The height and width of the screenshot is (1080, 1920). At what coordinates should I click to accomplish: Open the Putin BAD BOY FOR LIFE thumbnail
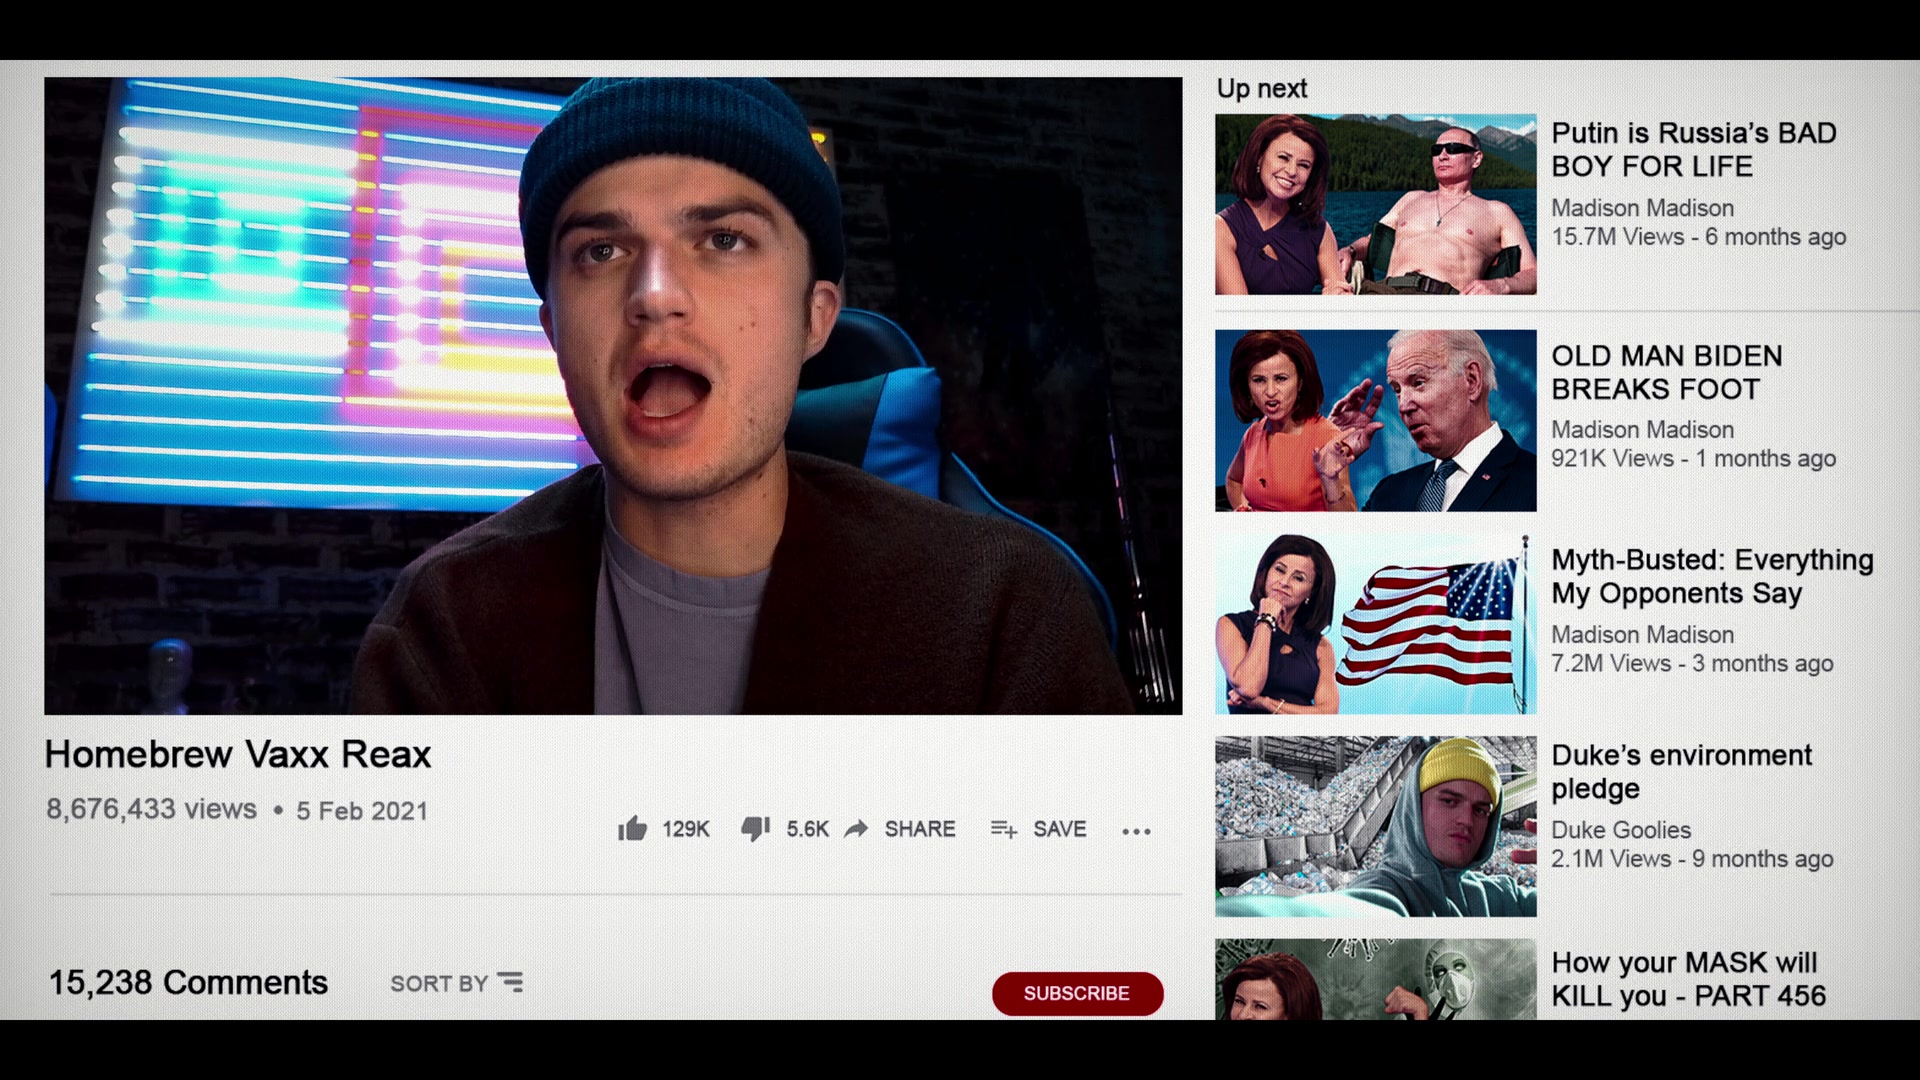click(1375, 204)
